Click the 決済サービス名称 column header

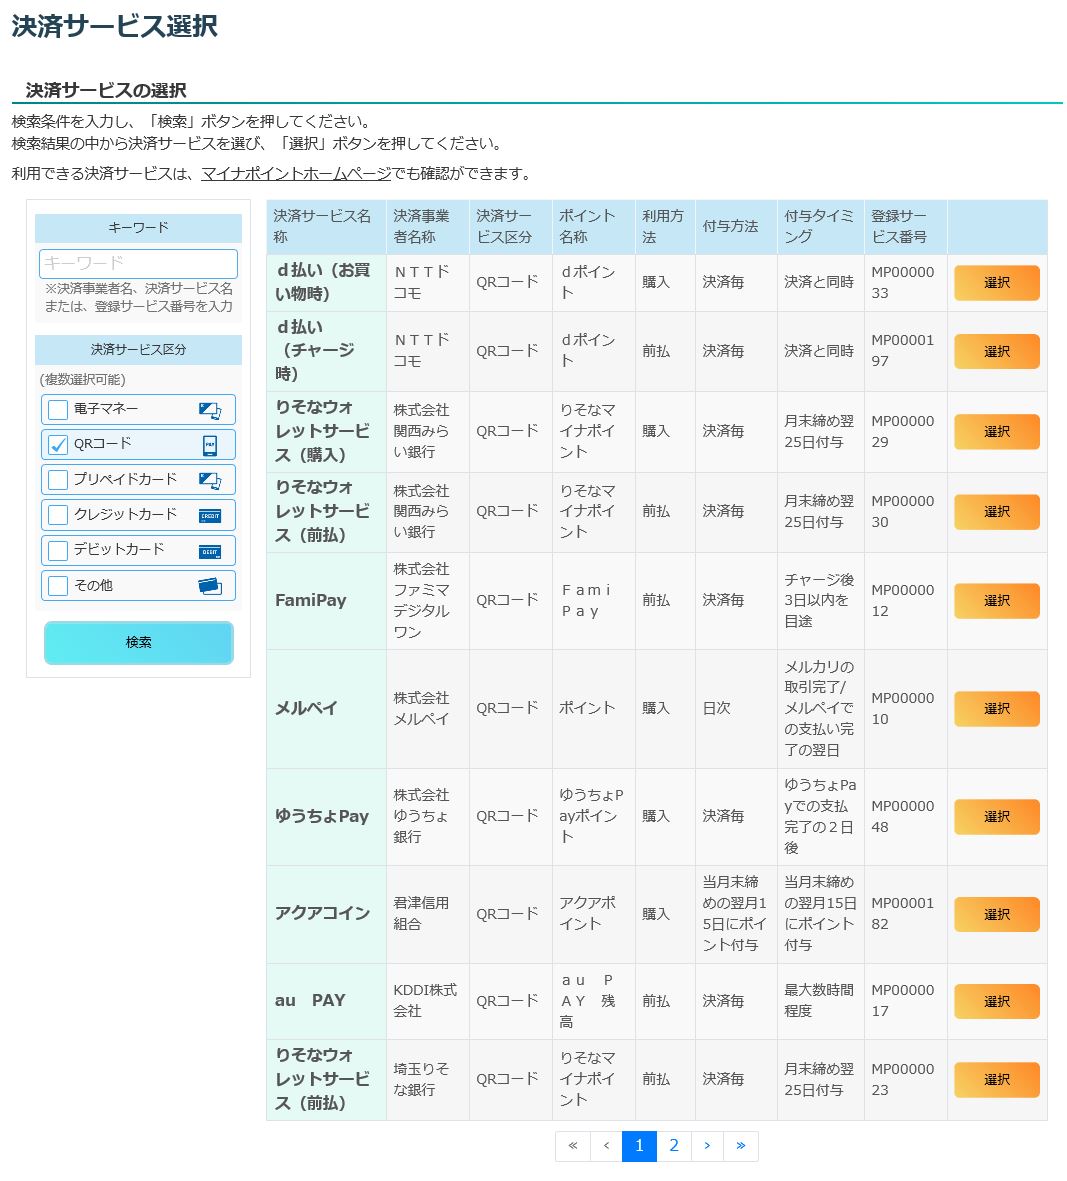(326, 227)
